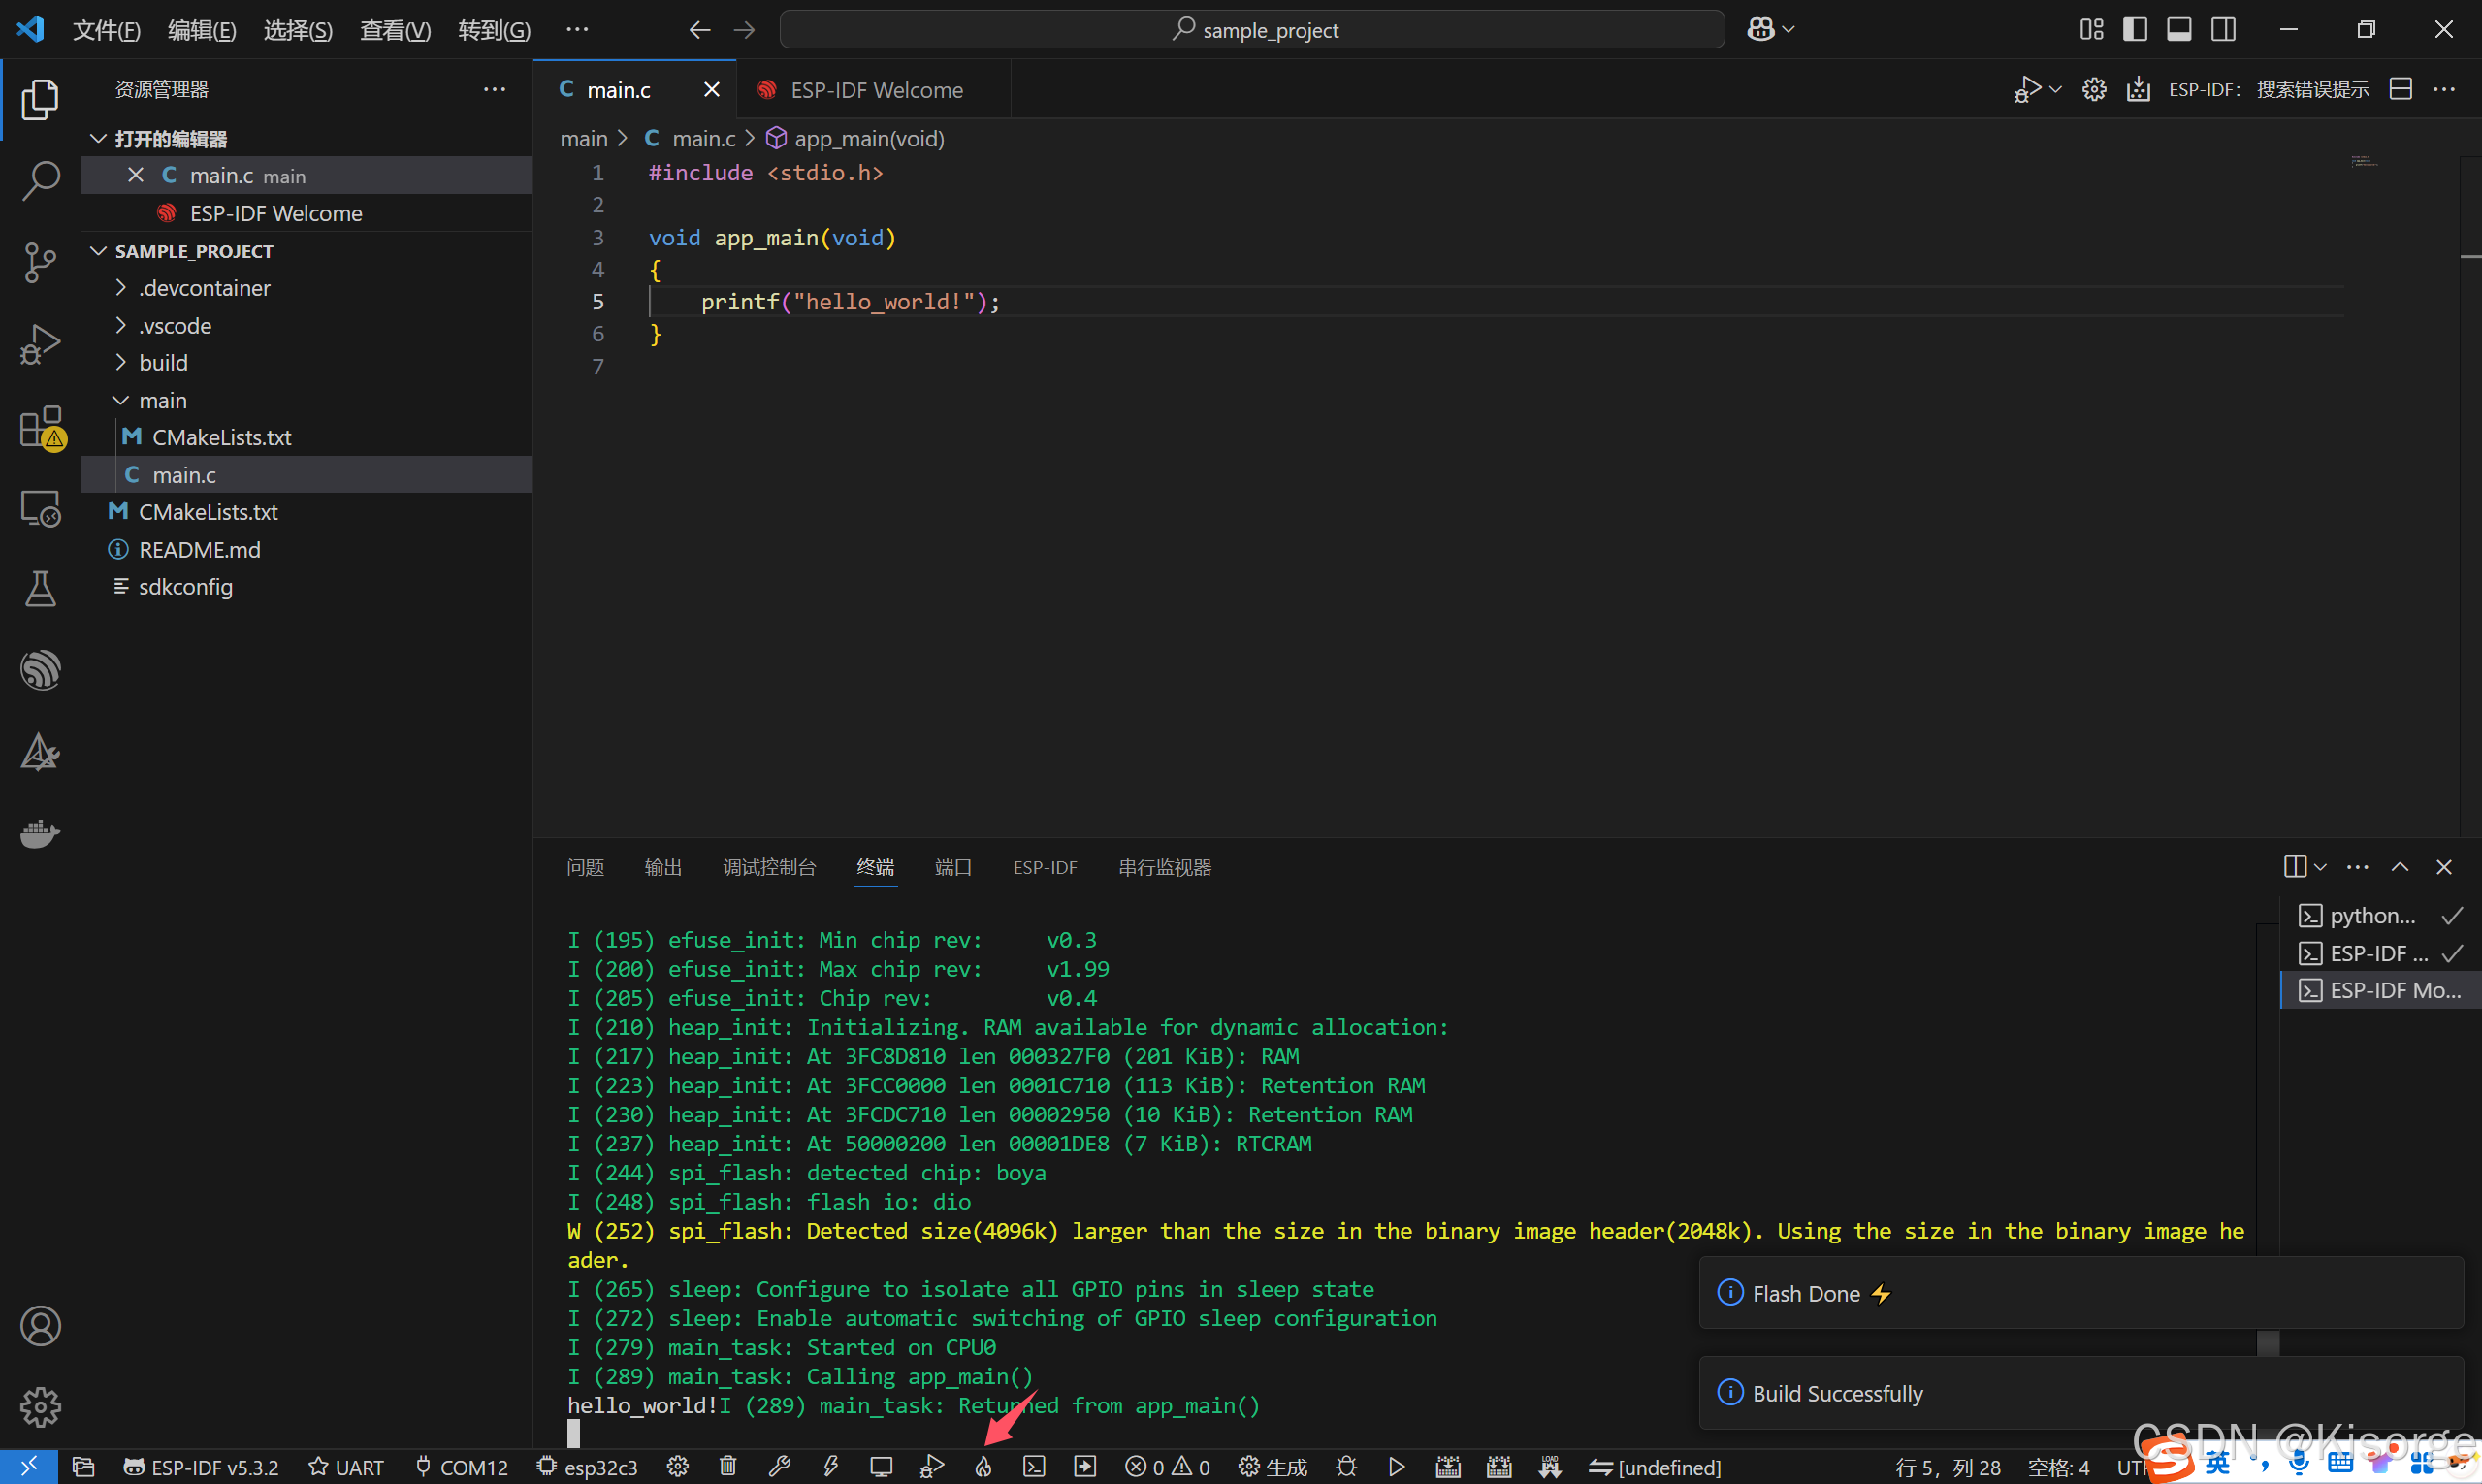Collapse the 打开的编辑器 section
This screenshot has width=2482, height=1484.
(x=99, y=138)
